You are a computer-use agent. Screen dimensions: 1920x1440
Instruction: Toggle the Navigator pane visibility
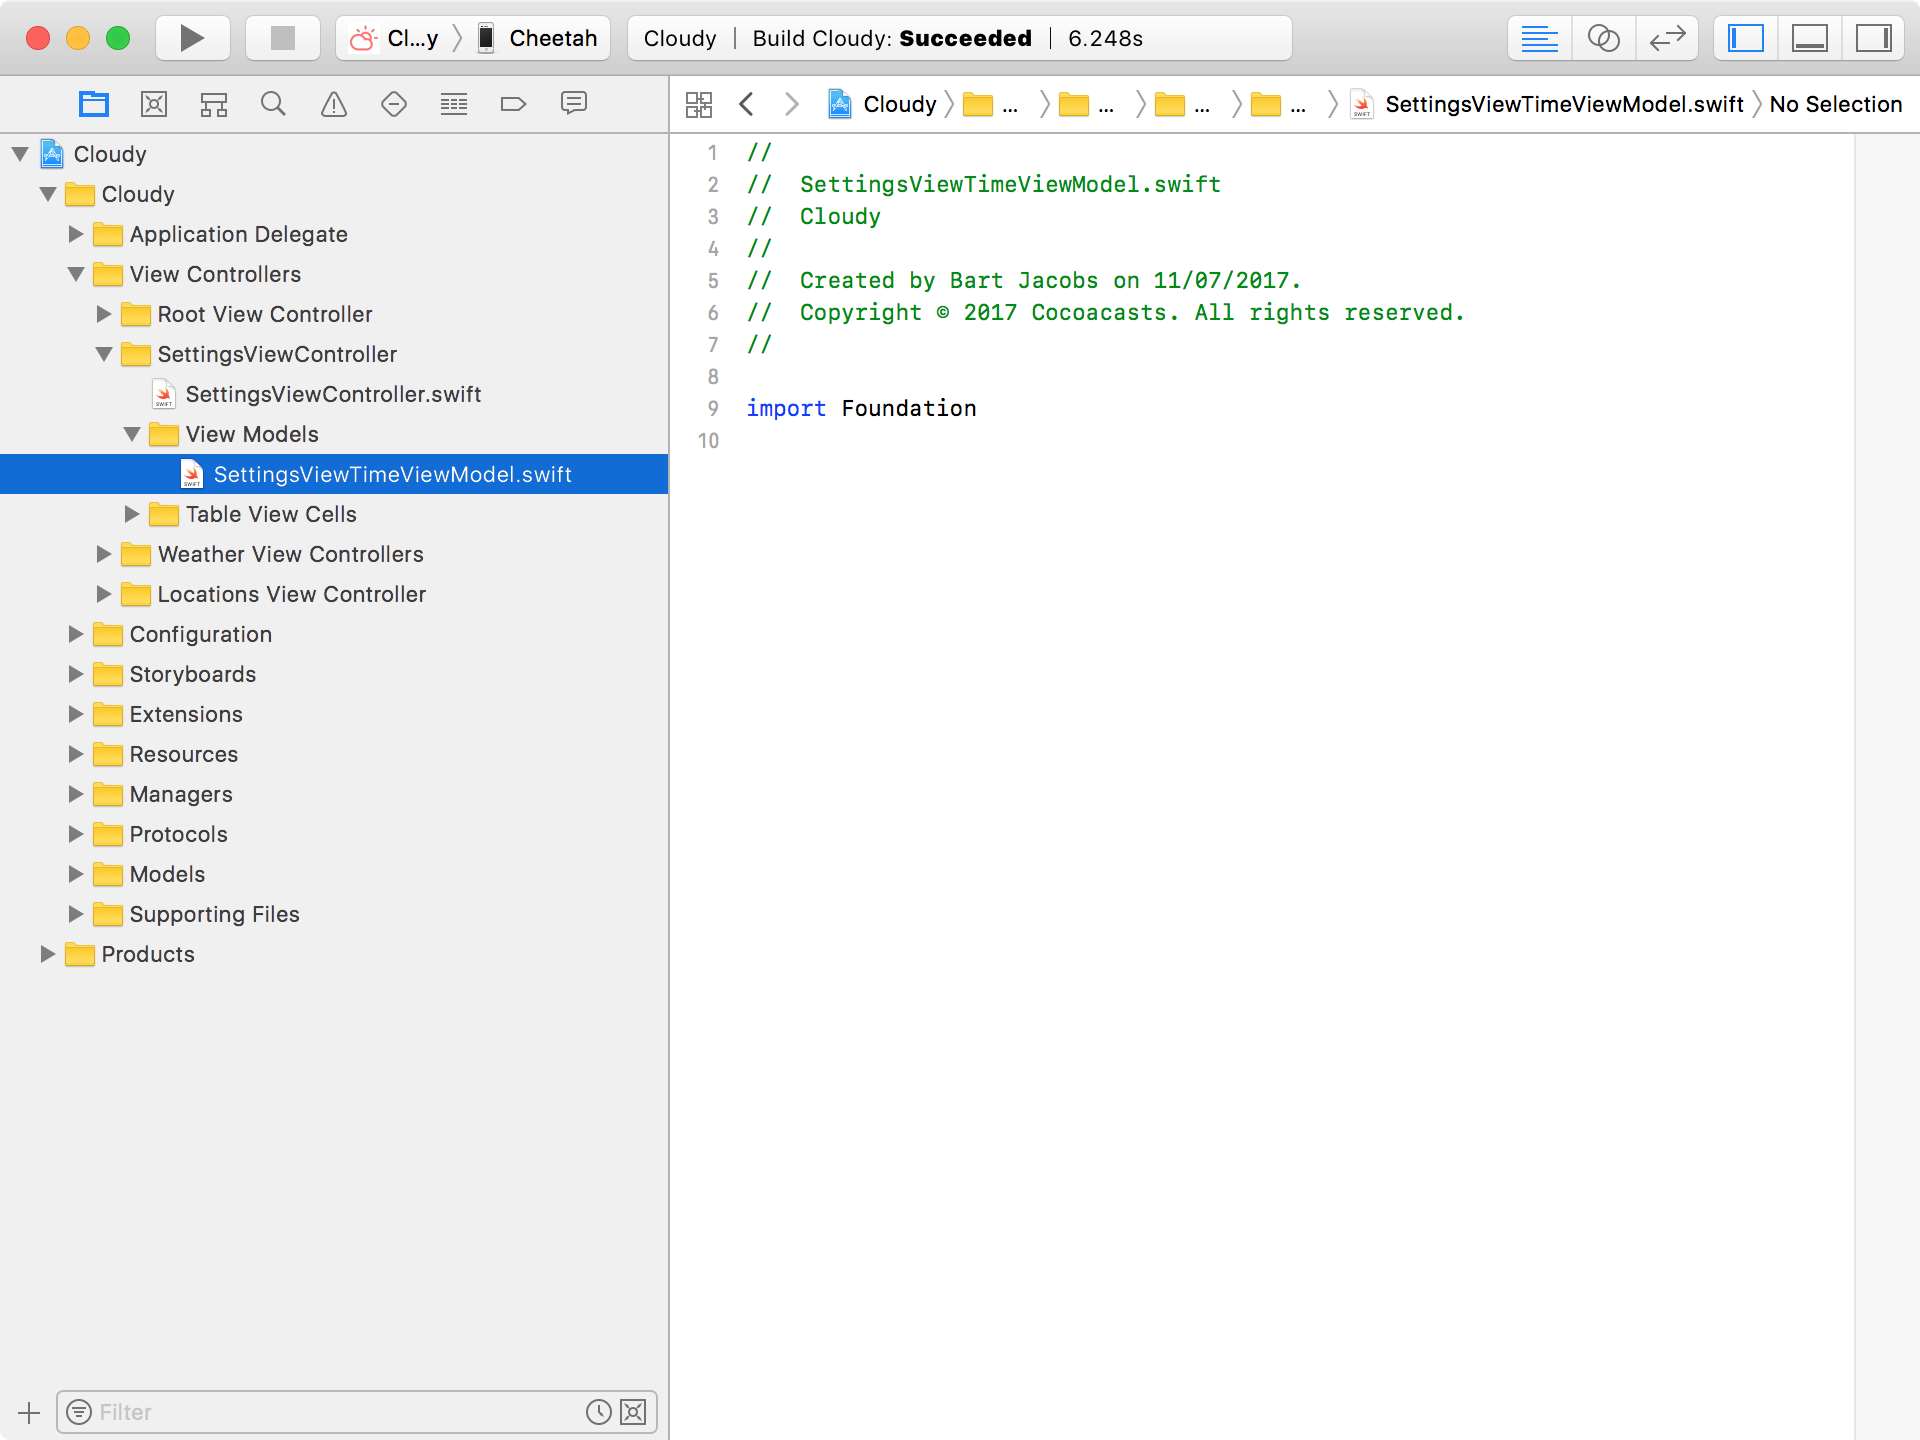(1746, 38)
